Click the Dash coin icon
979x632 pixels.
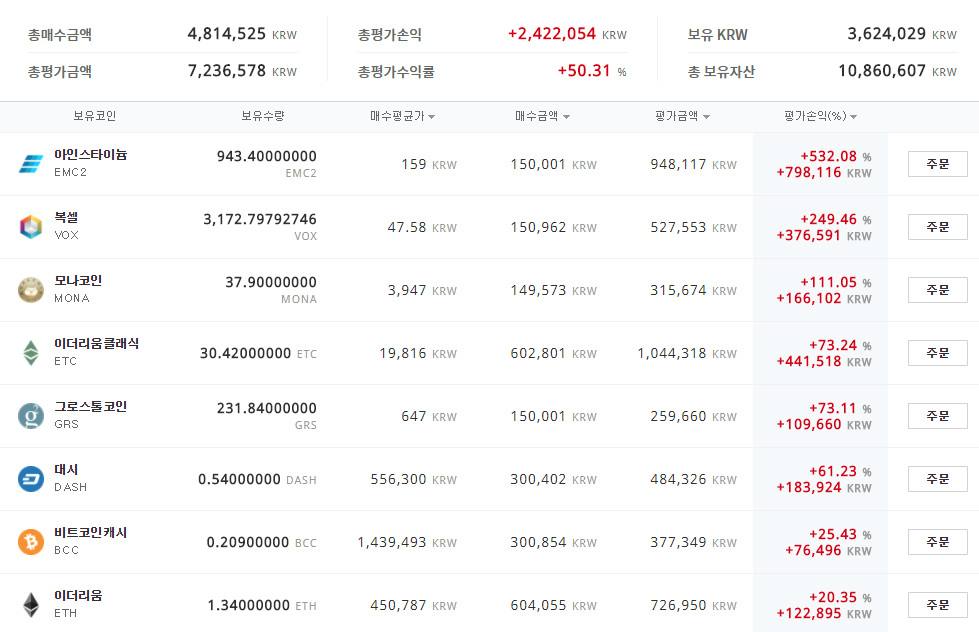(x=31, y=478)
